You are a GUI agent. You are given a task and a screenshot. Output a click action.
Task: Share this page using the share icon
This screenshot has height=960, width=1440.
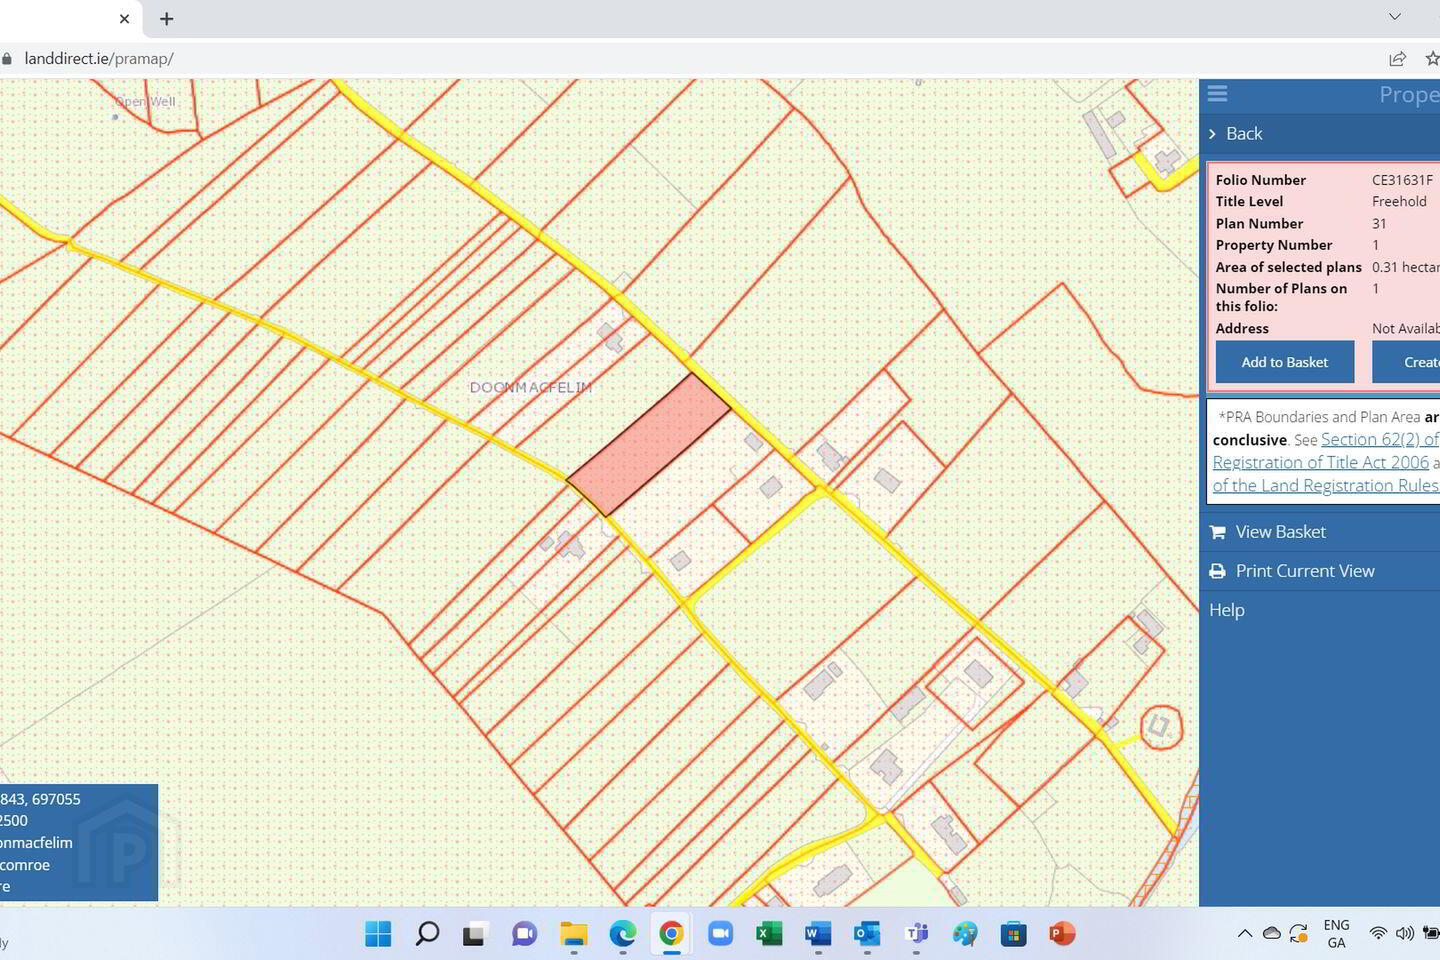coord(1398,59)
